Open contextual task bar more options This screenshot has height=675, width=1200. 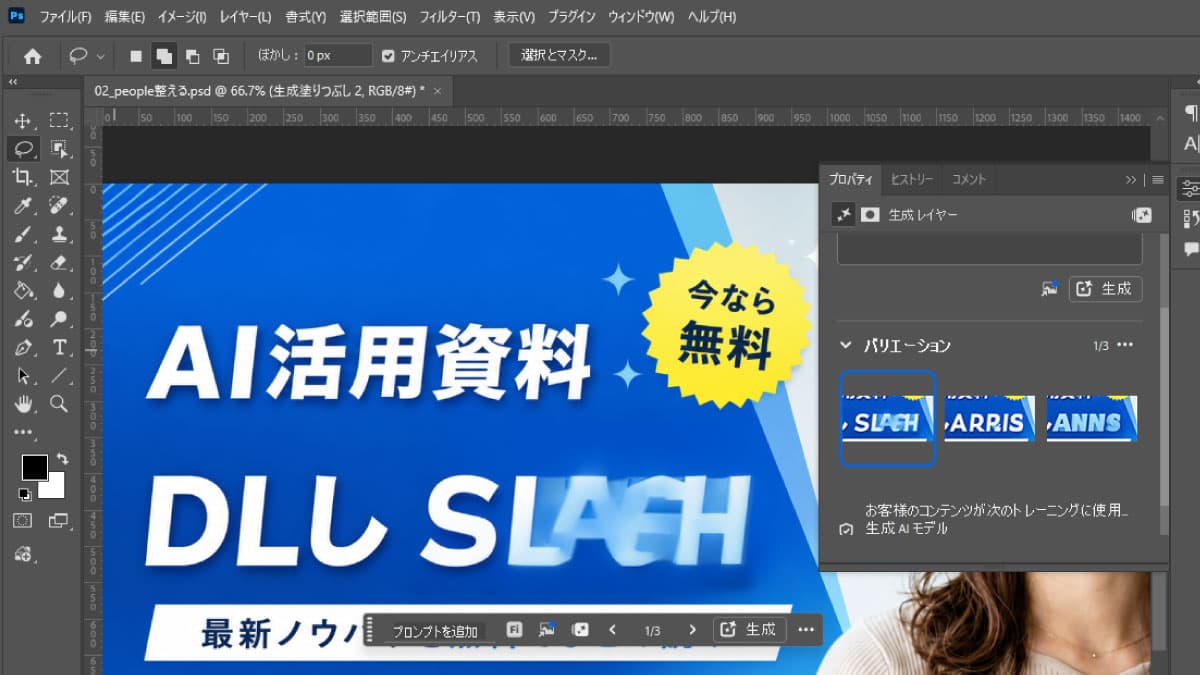(807, 630)
